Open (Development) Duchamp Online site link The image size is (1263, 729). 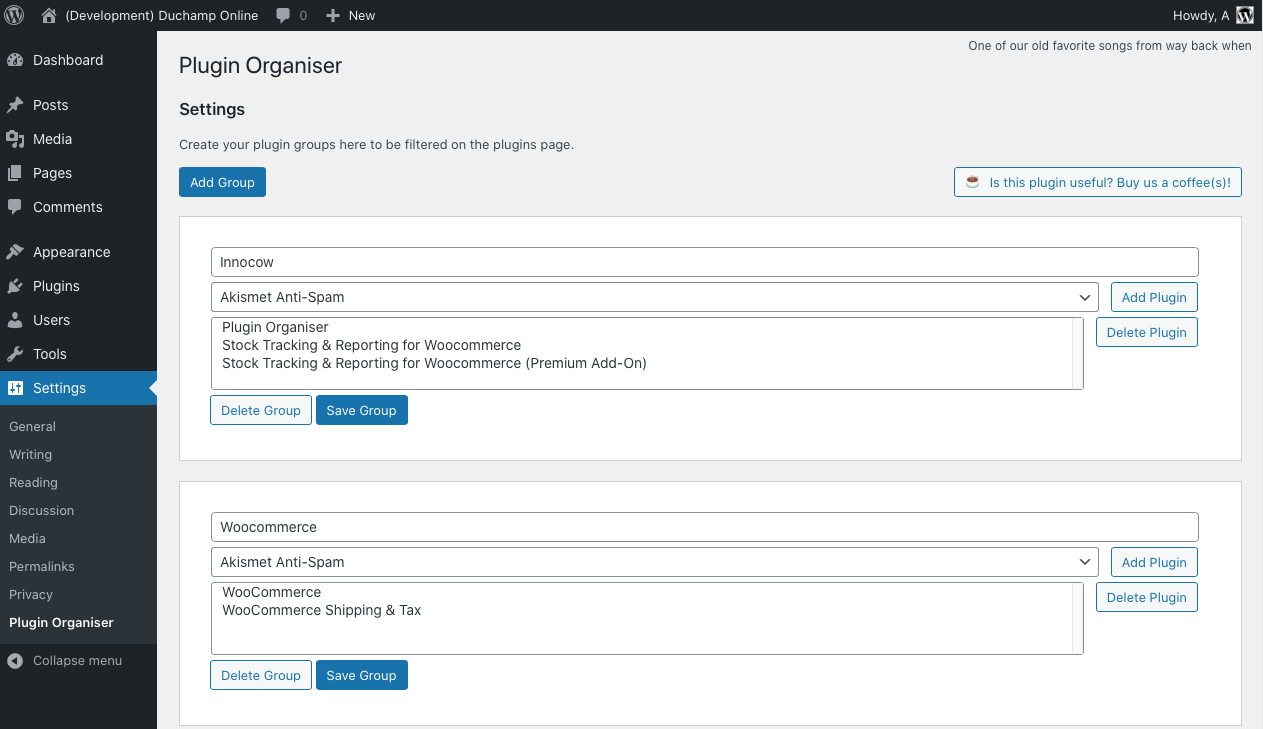(150, 15)
